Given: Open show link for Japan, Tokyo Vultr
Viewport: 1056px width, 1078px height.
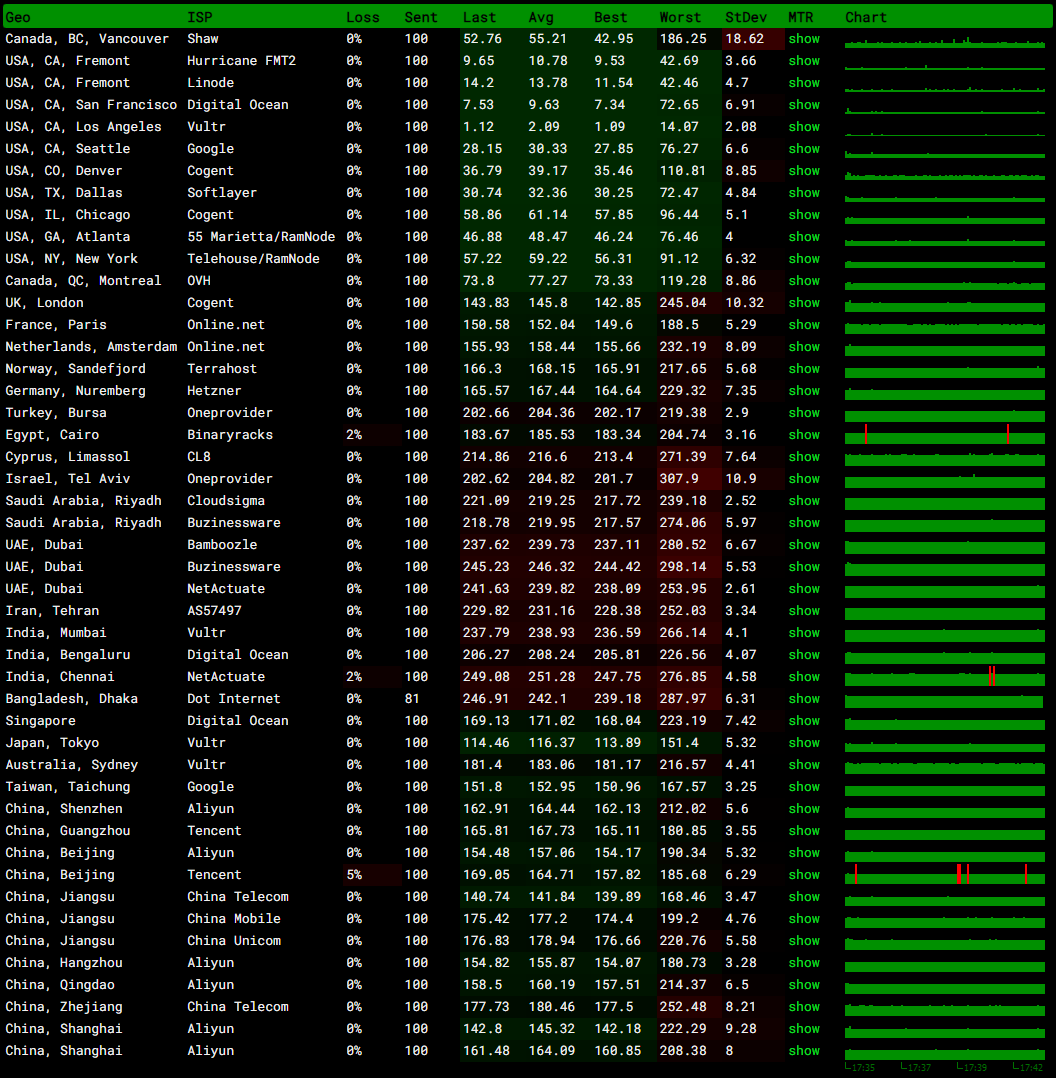Looking at the screenshot, I should coord(803,743).
